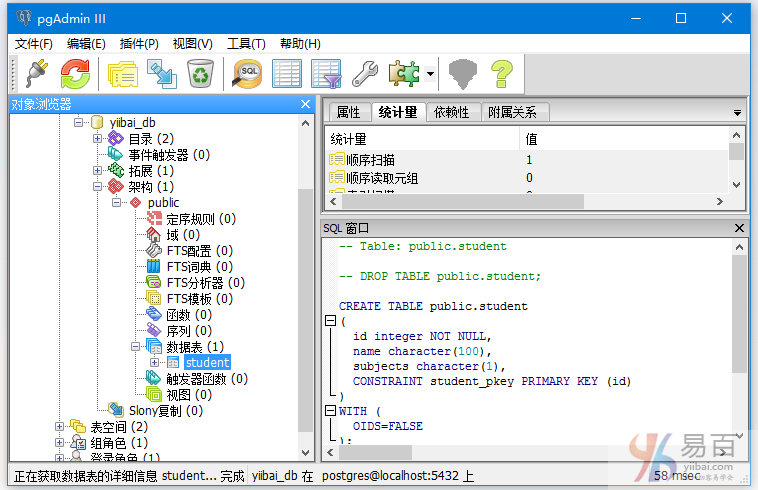Open the object properties toolbar icon
Screen dimensions: 758x490
coord(122,73)
